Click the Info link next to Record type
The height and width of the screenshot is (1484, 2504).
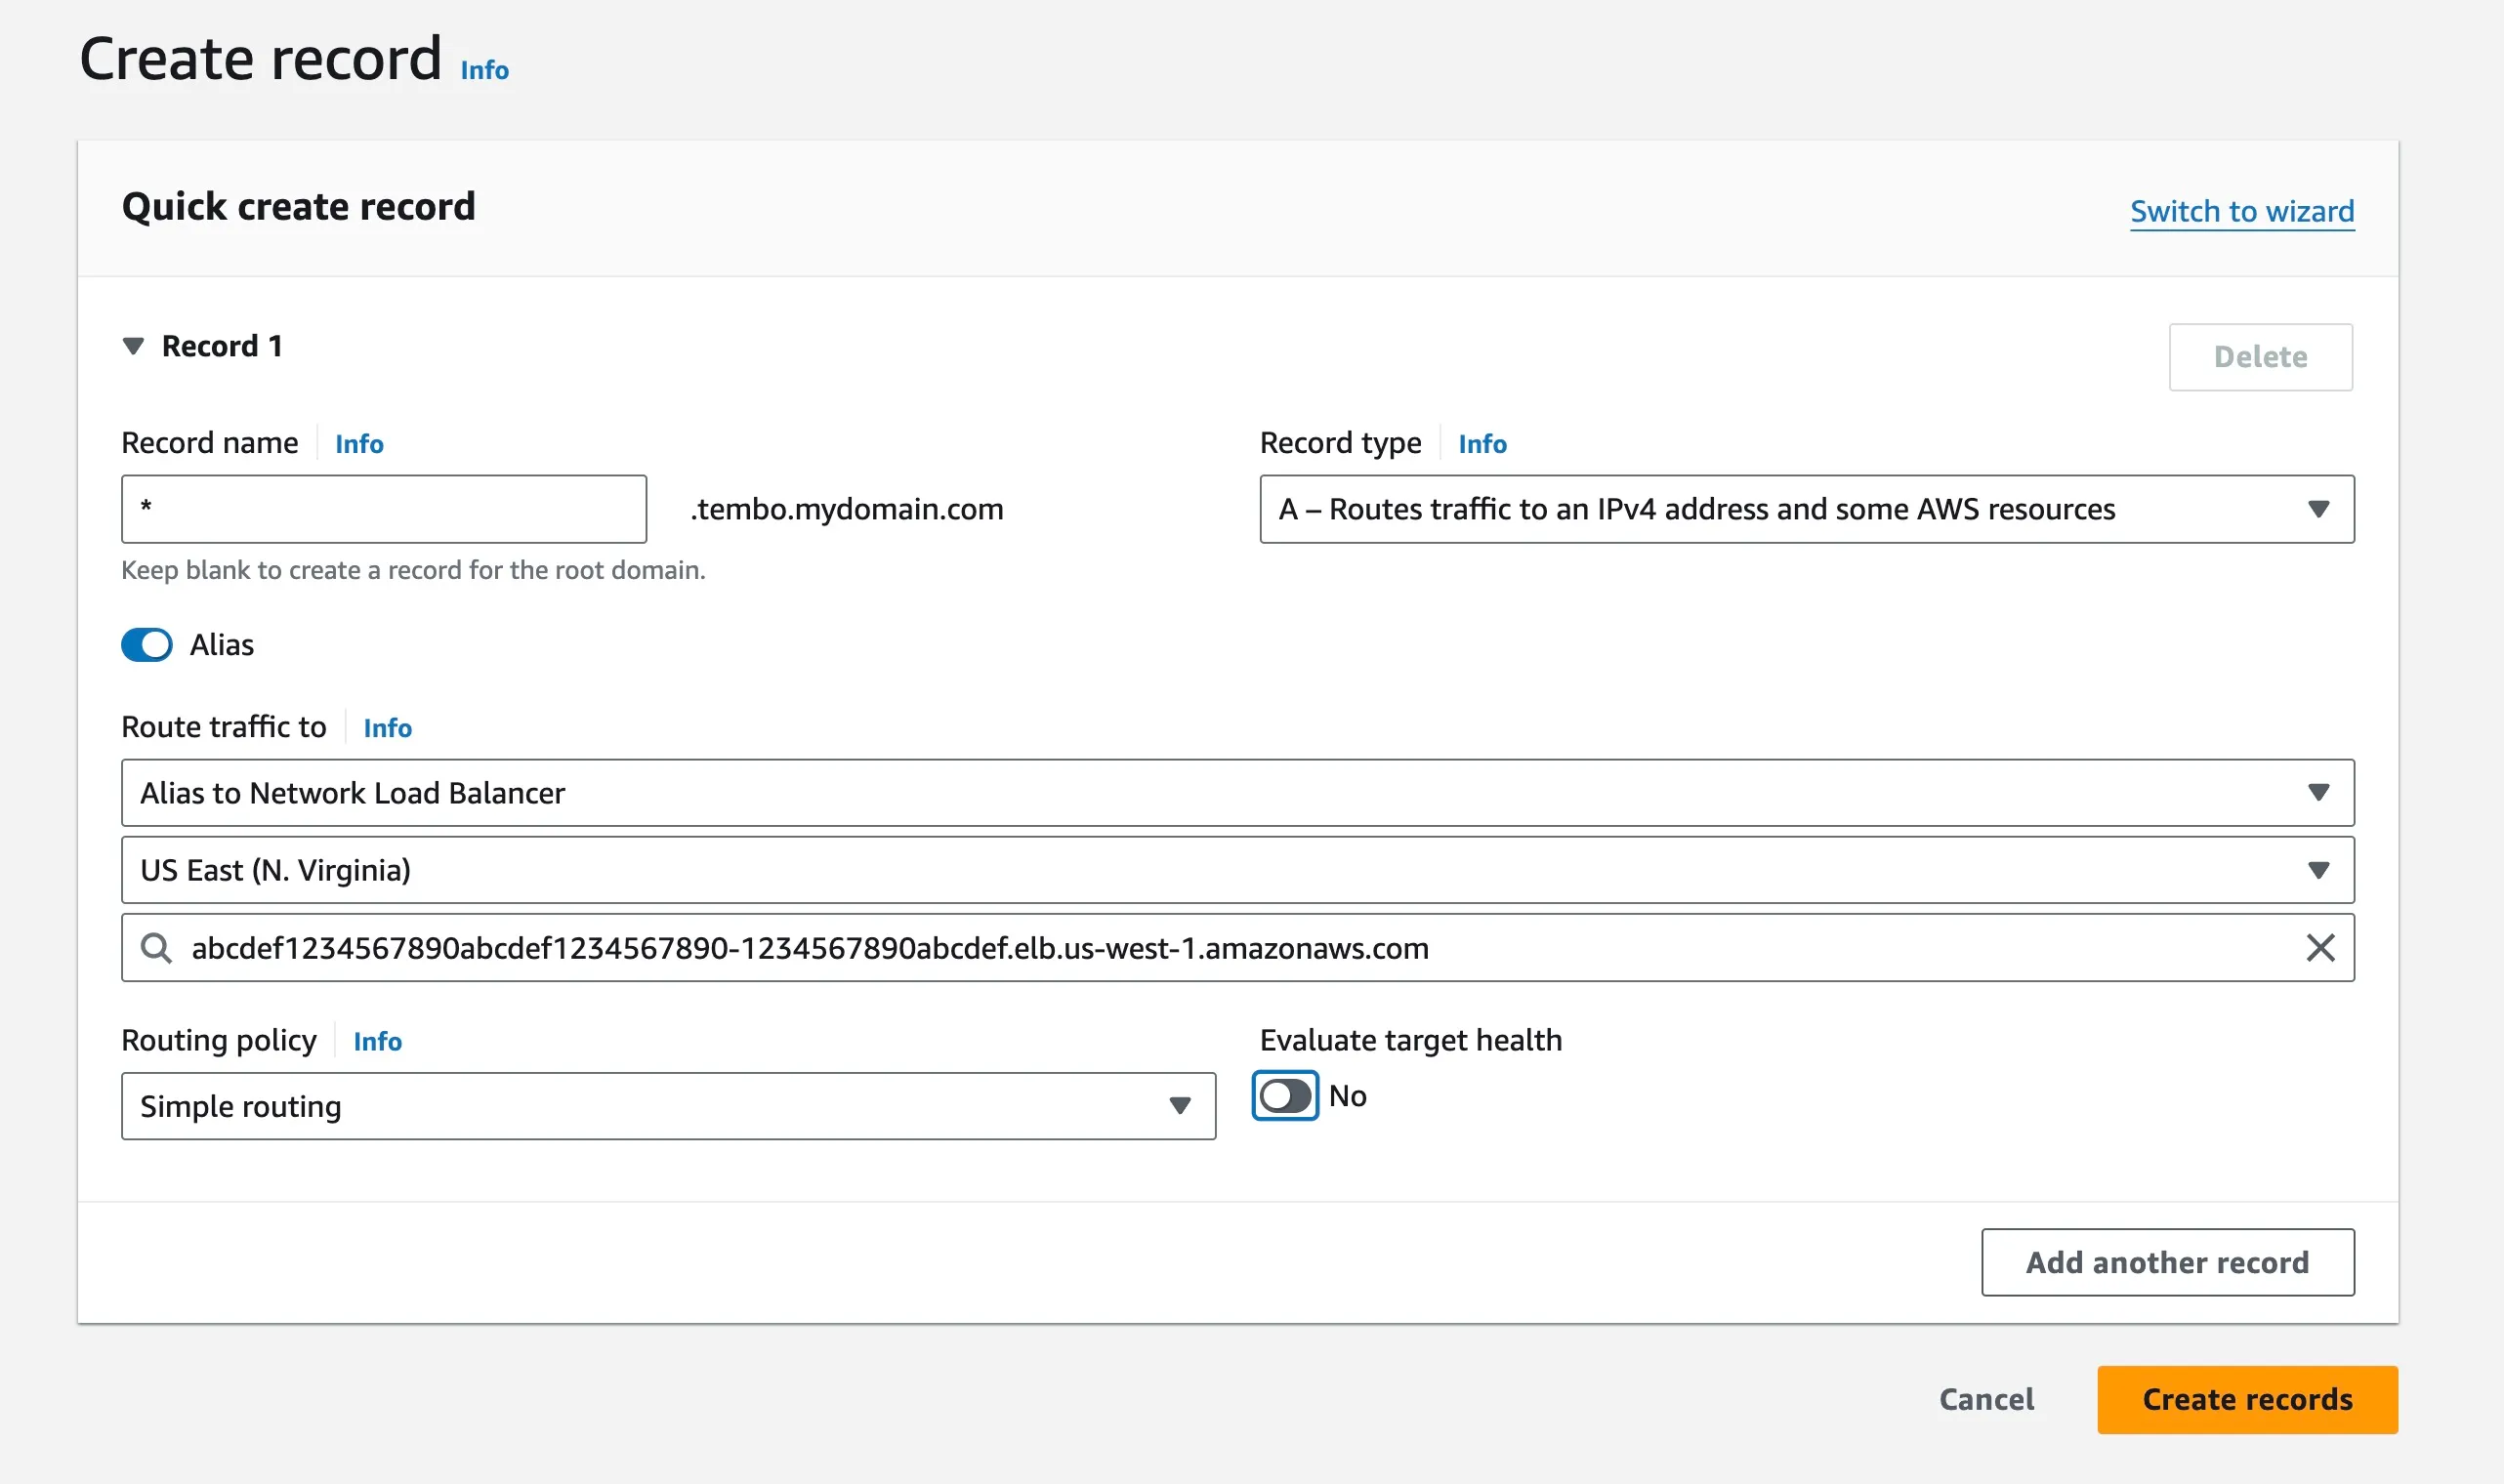pos(1482,443)
